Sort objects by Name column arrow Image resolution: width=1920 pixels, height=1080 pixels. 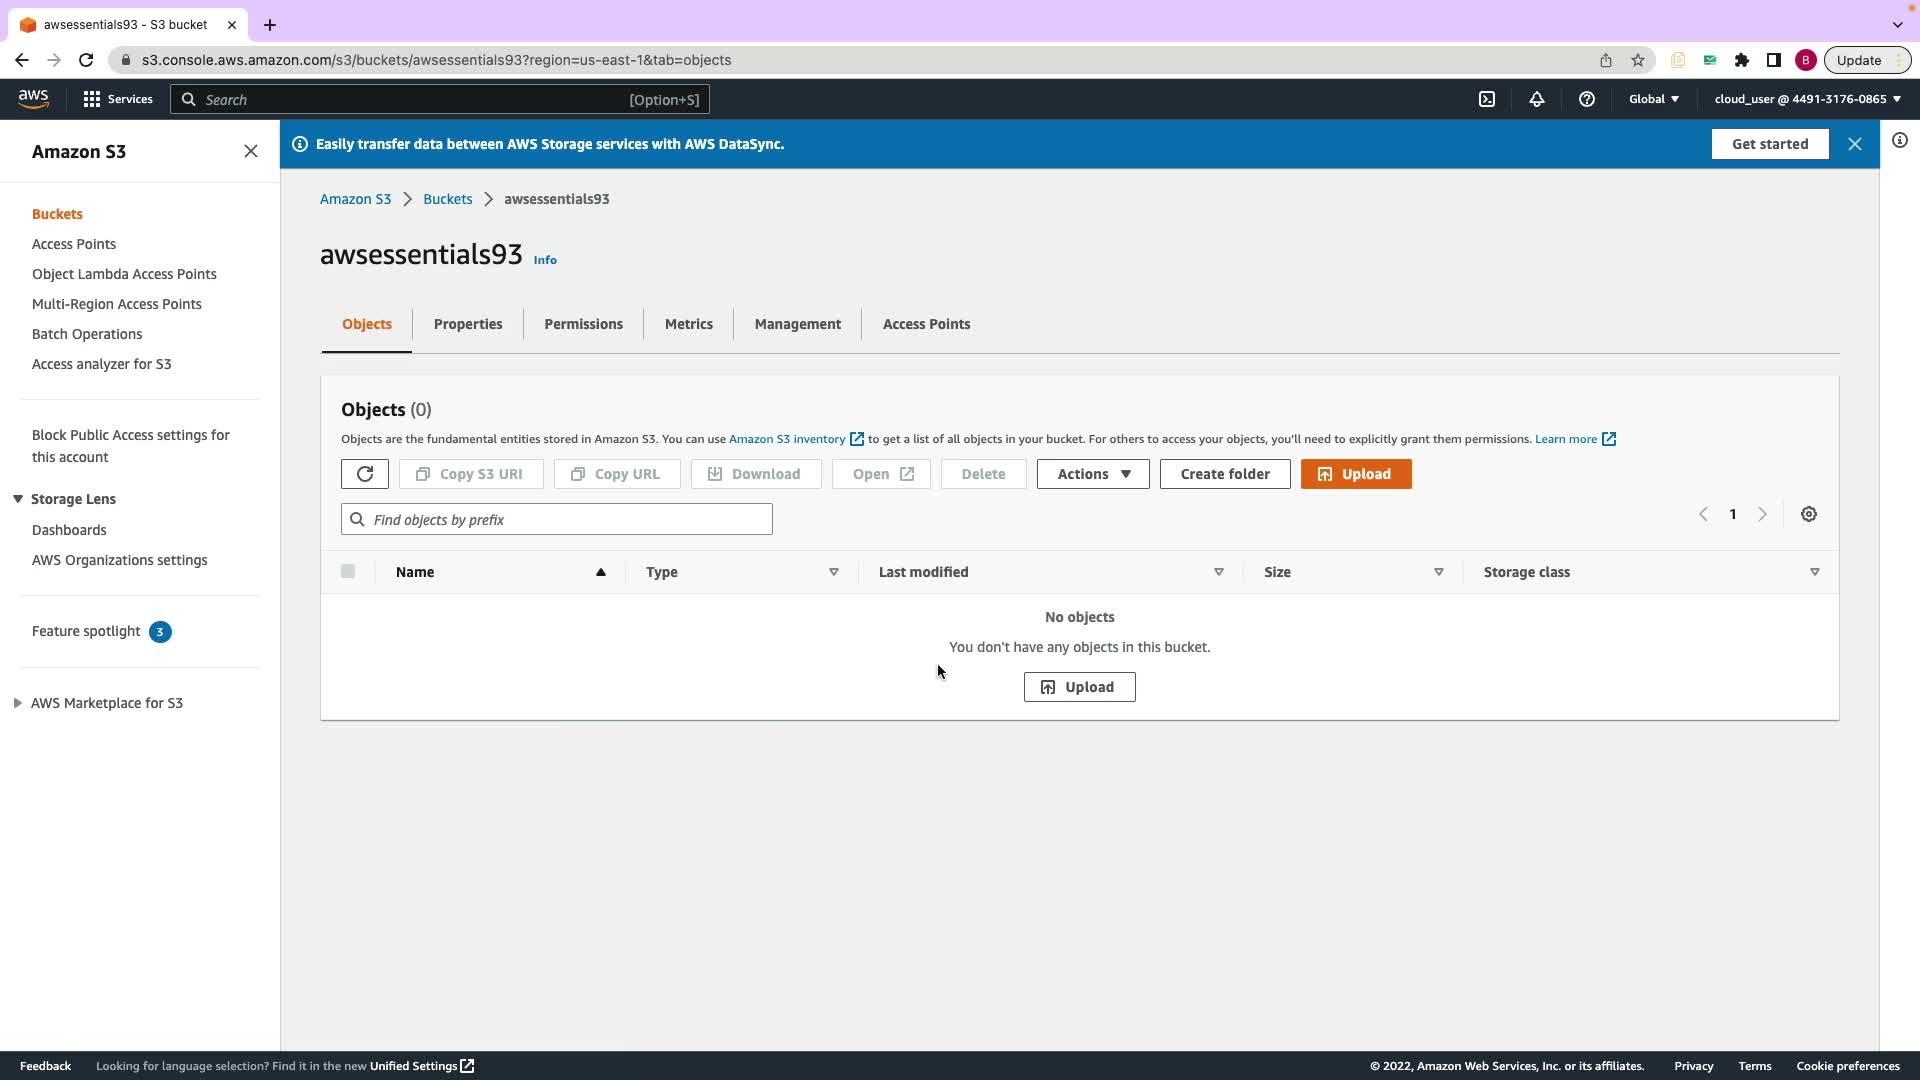point(601,572)
